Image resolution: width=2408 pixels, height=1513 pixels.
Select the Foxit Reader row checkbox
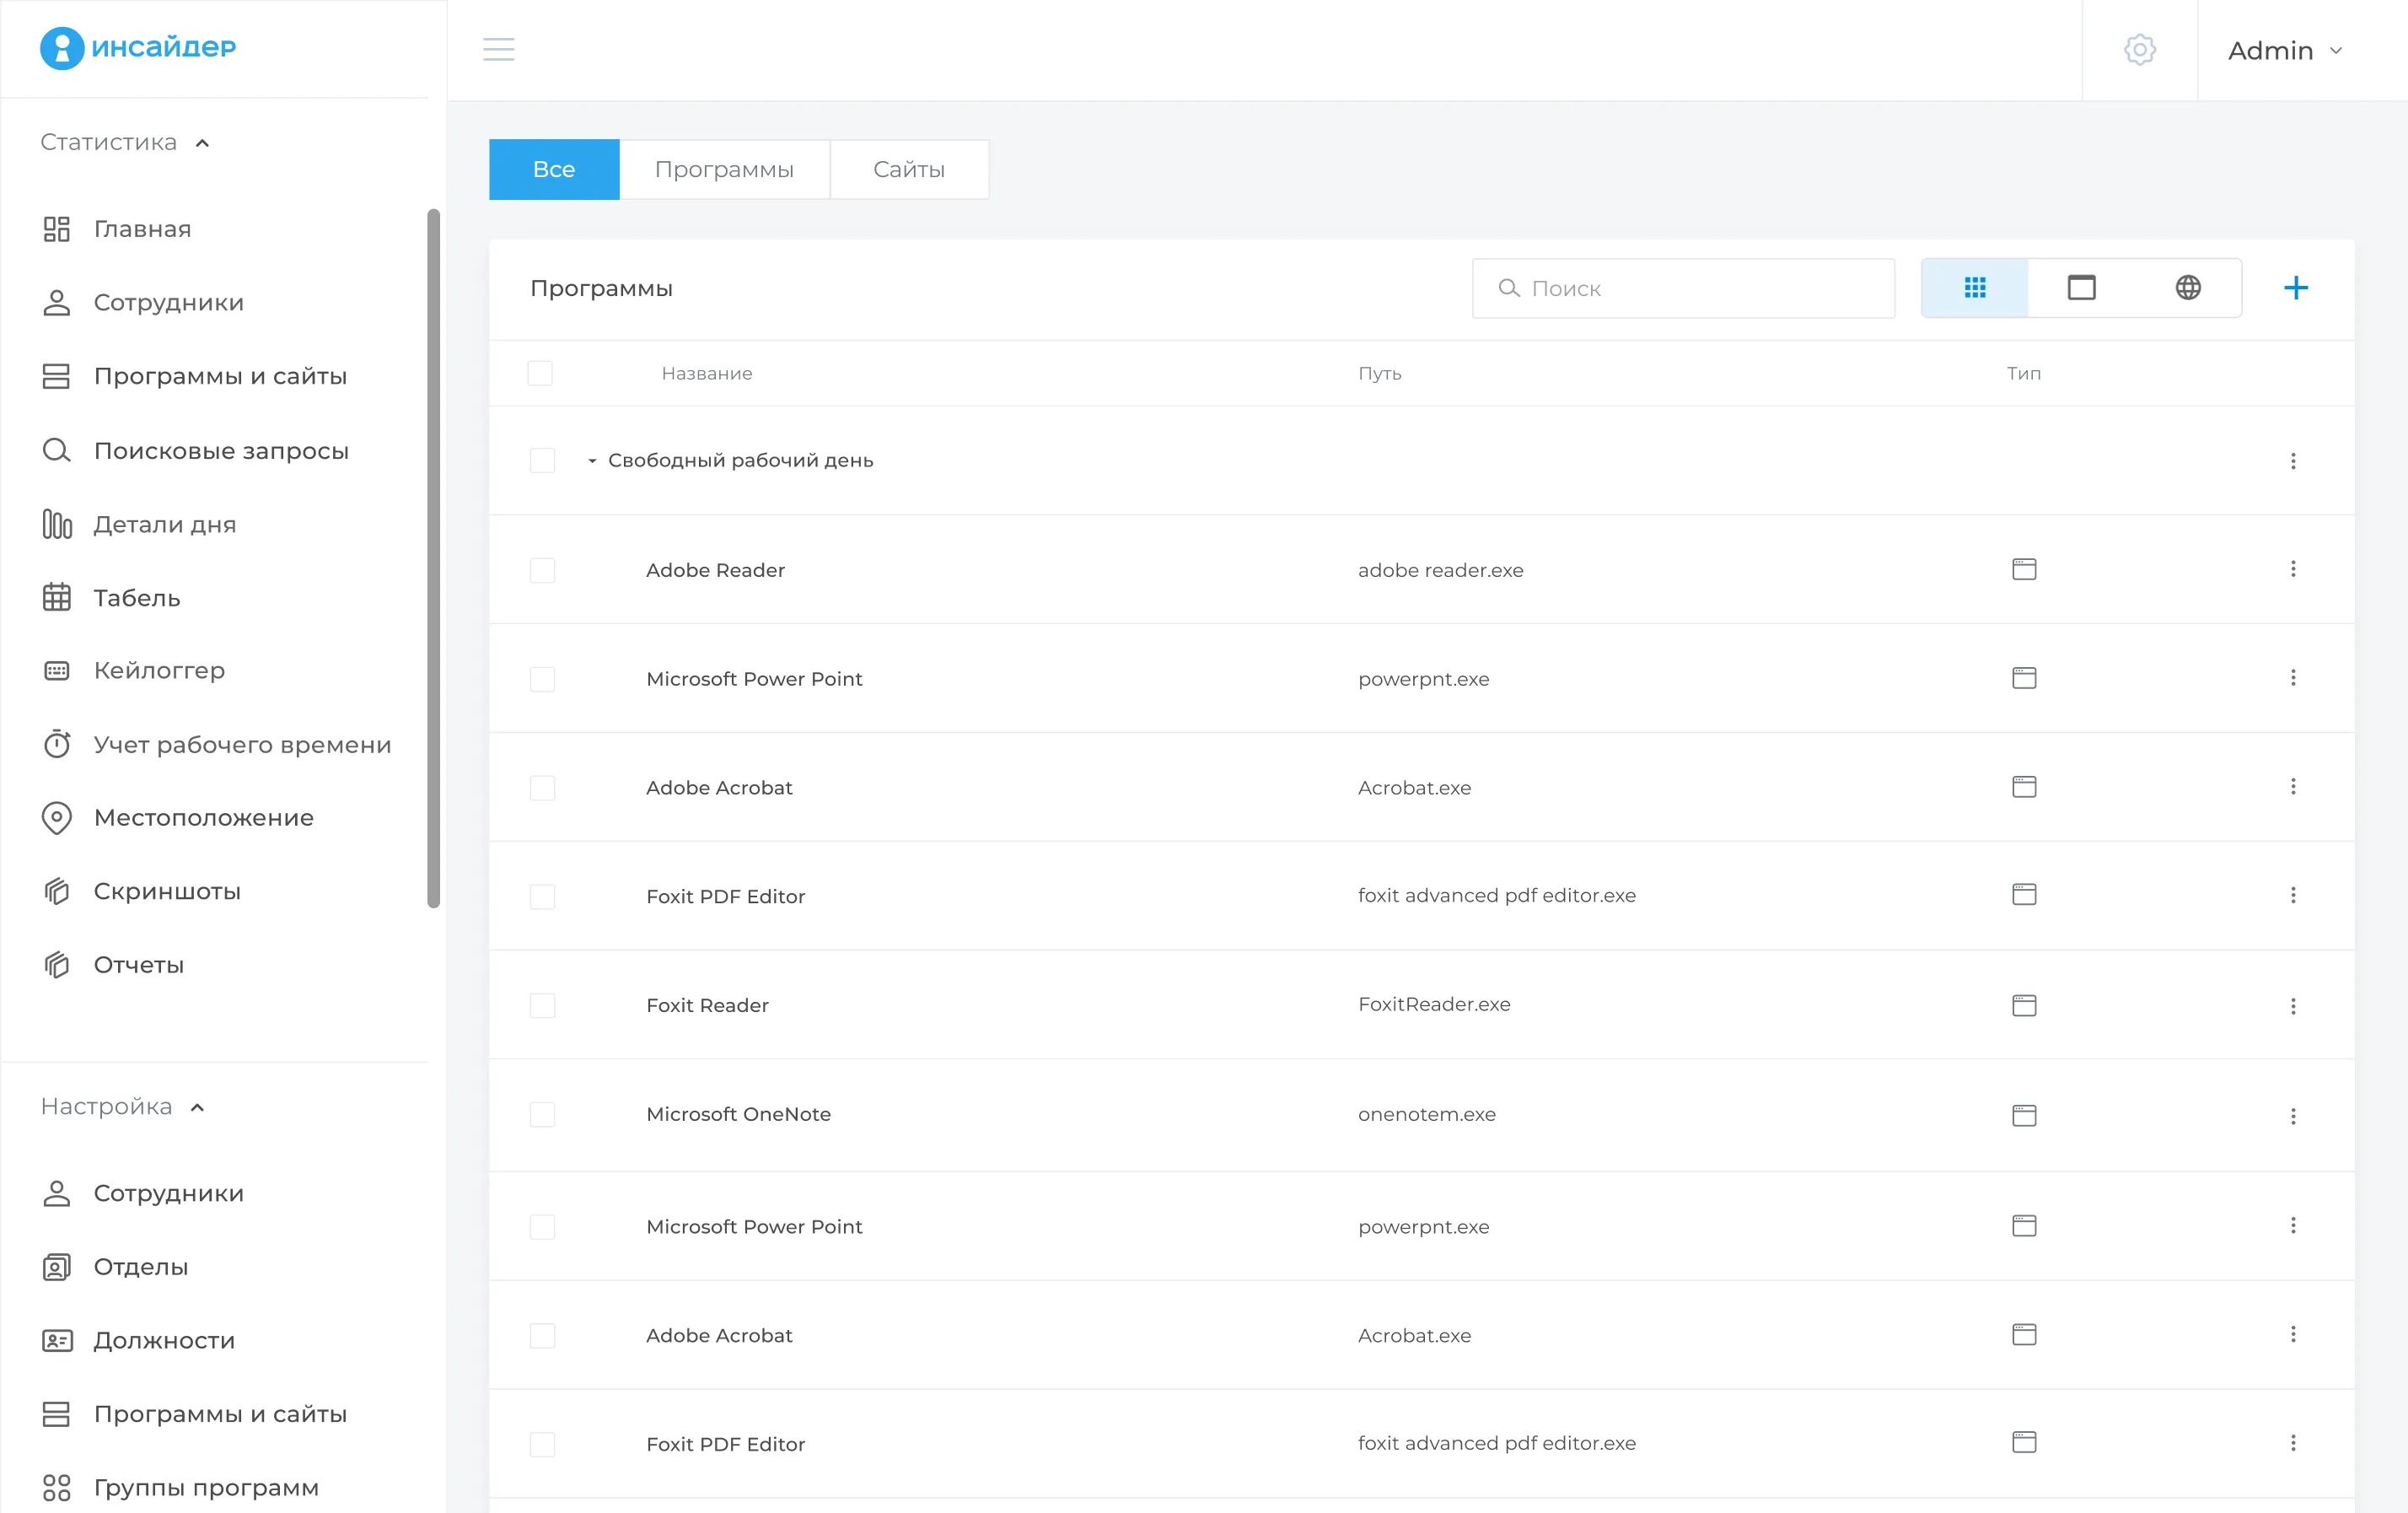click(542, 1005)
